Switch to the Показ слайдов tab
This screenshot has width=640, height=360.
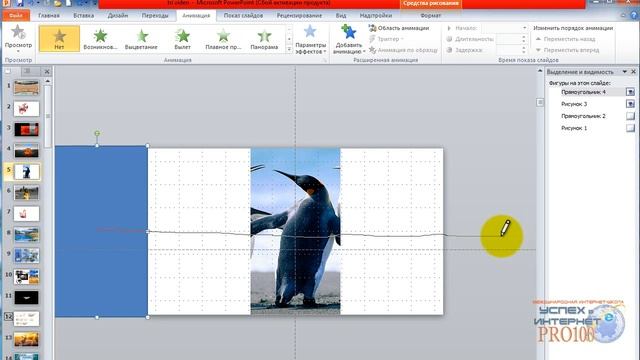pyautogui.click(x=243, y=16)
